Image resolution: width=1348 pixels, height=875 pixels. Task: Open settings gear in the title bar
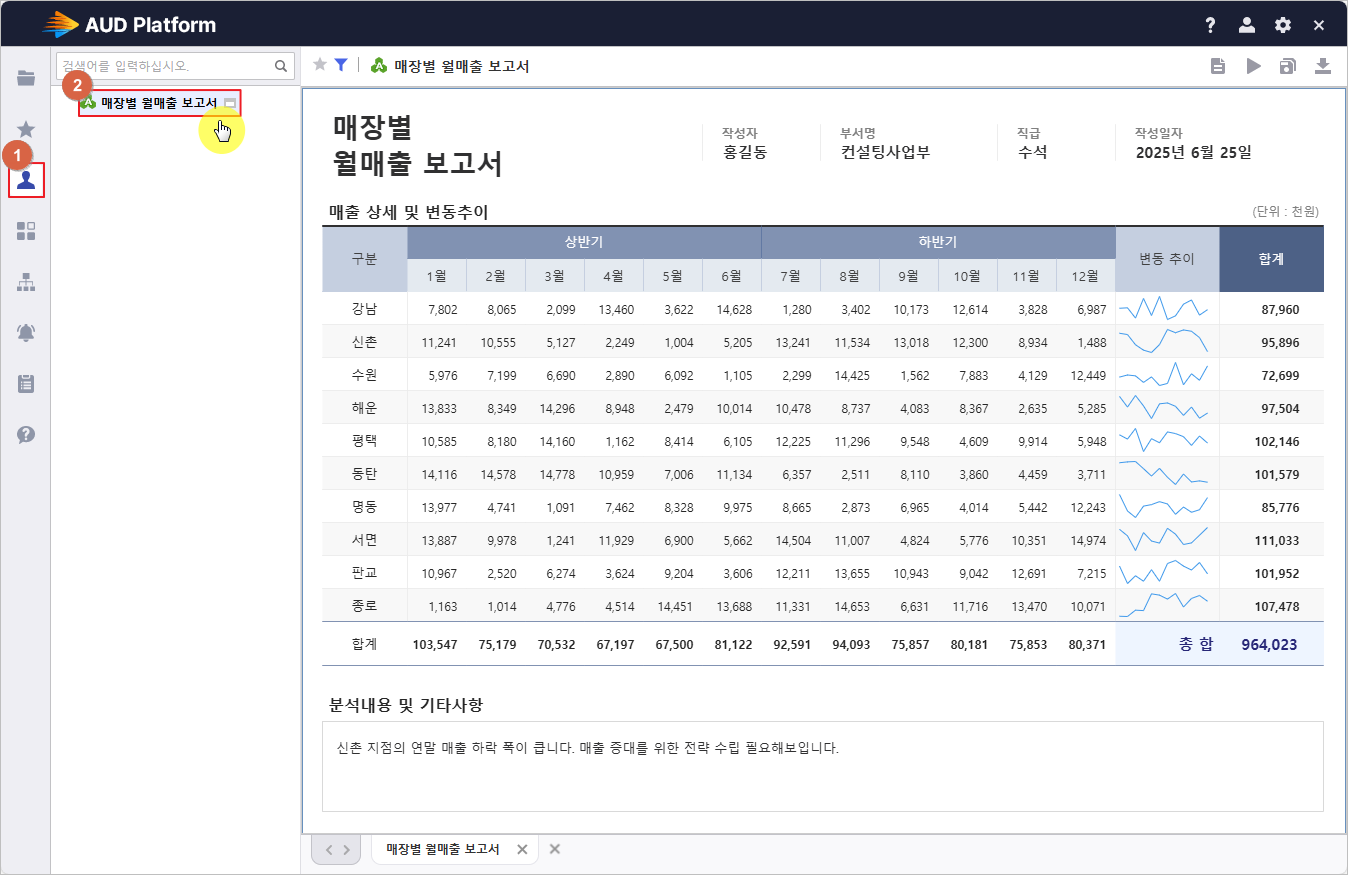pos(1283,25)
